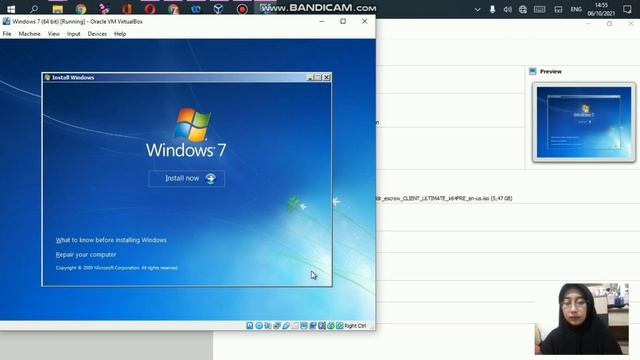Click the network adapter status icon

(277, 326)
